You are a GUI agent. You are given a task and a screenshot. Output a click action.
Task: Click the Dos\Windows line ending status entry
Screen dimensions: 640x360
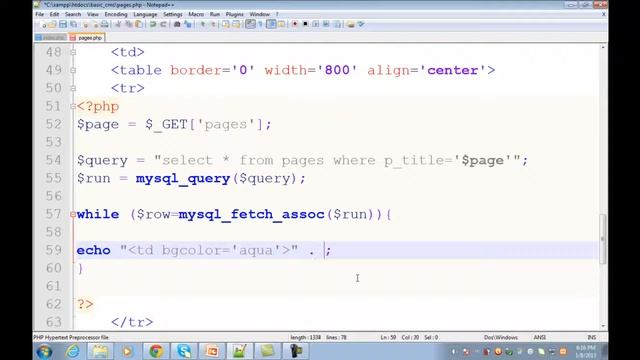(x=500, y=338)
